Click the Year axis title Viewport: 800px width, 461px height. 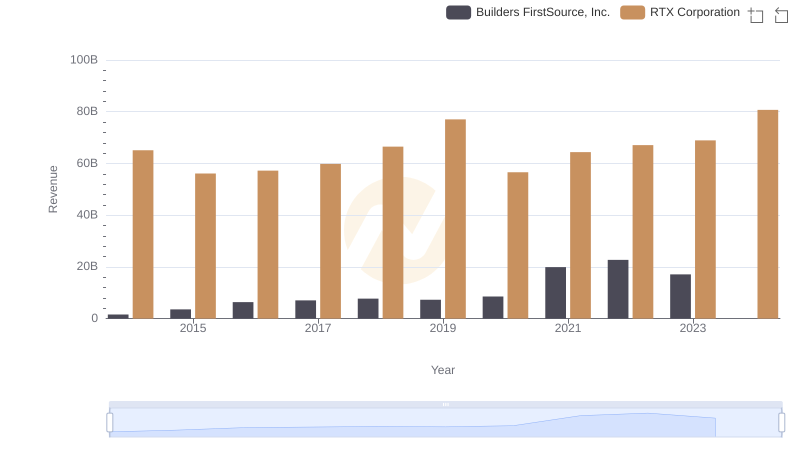(443, 370)
